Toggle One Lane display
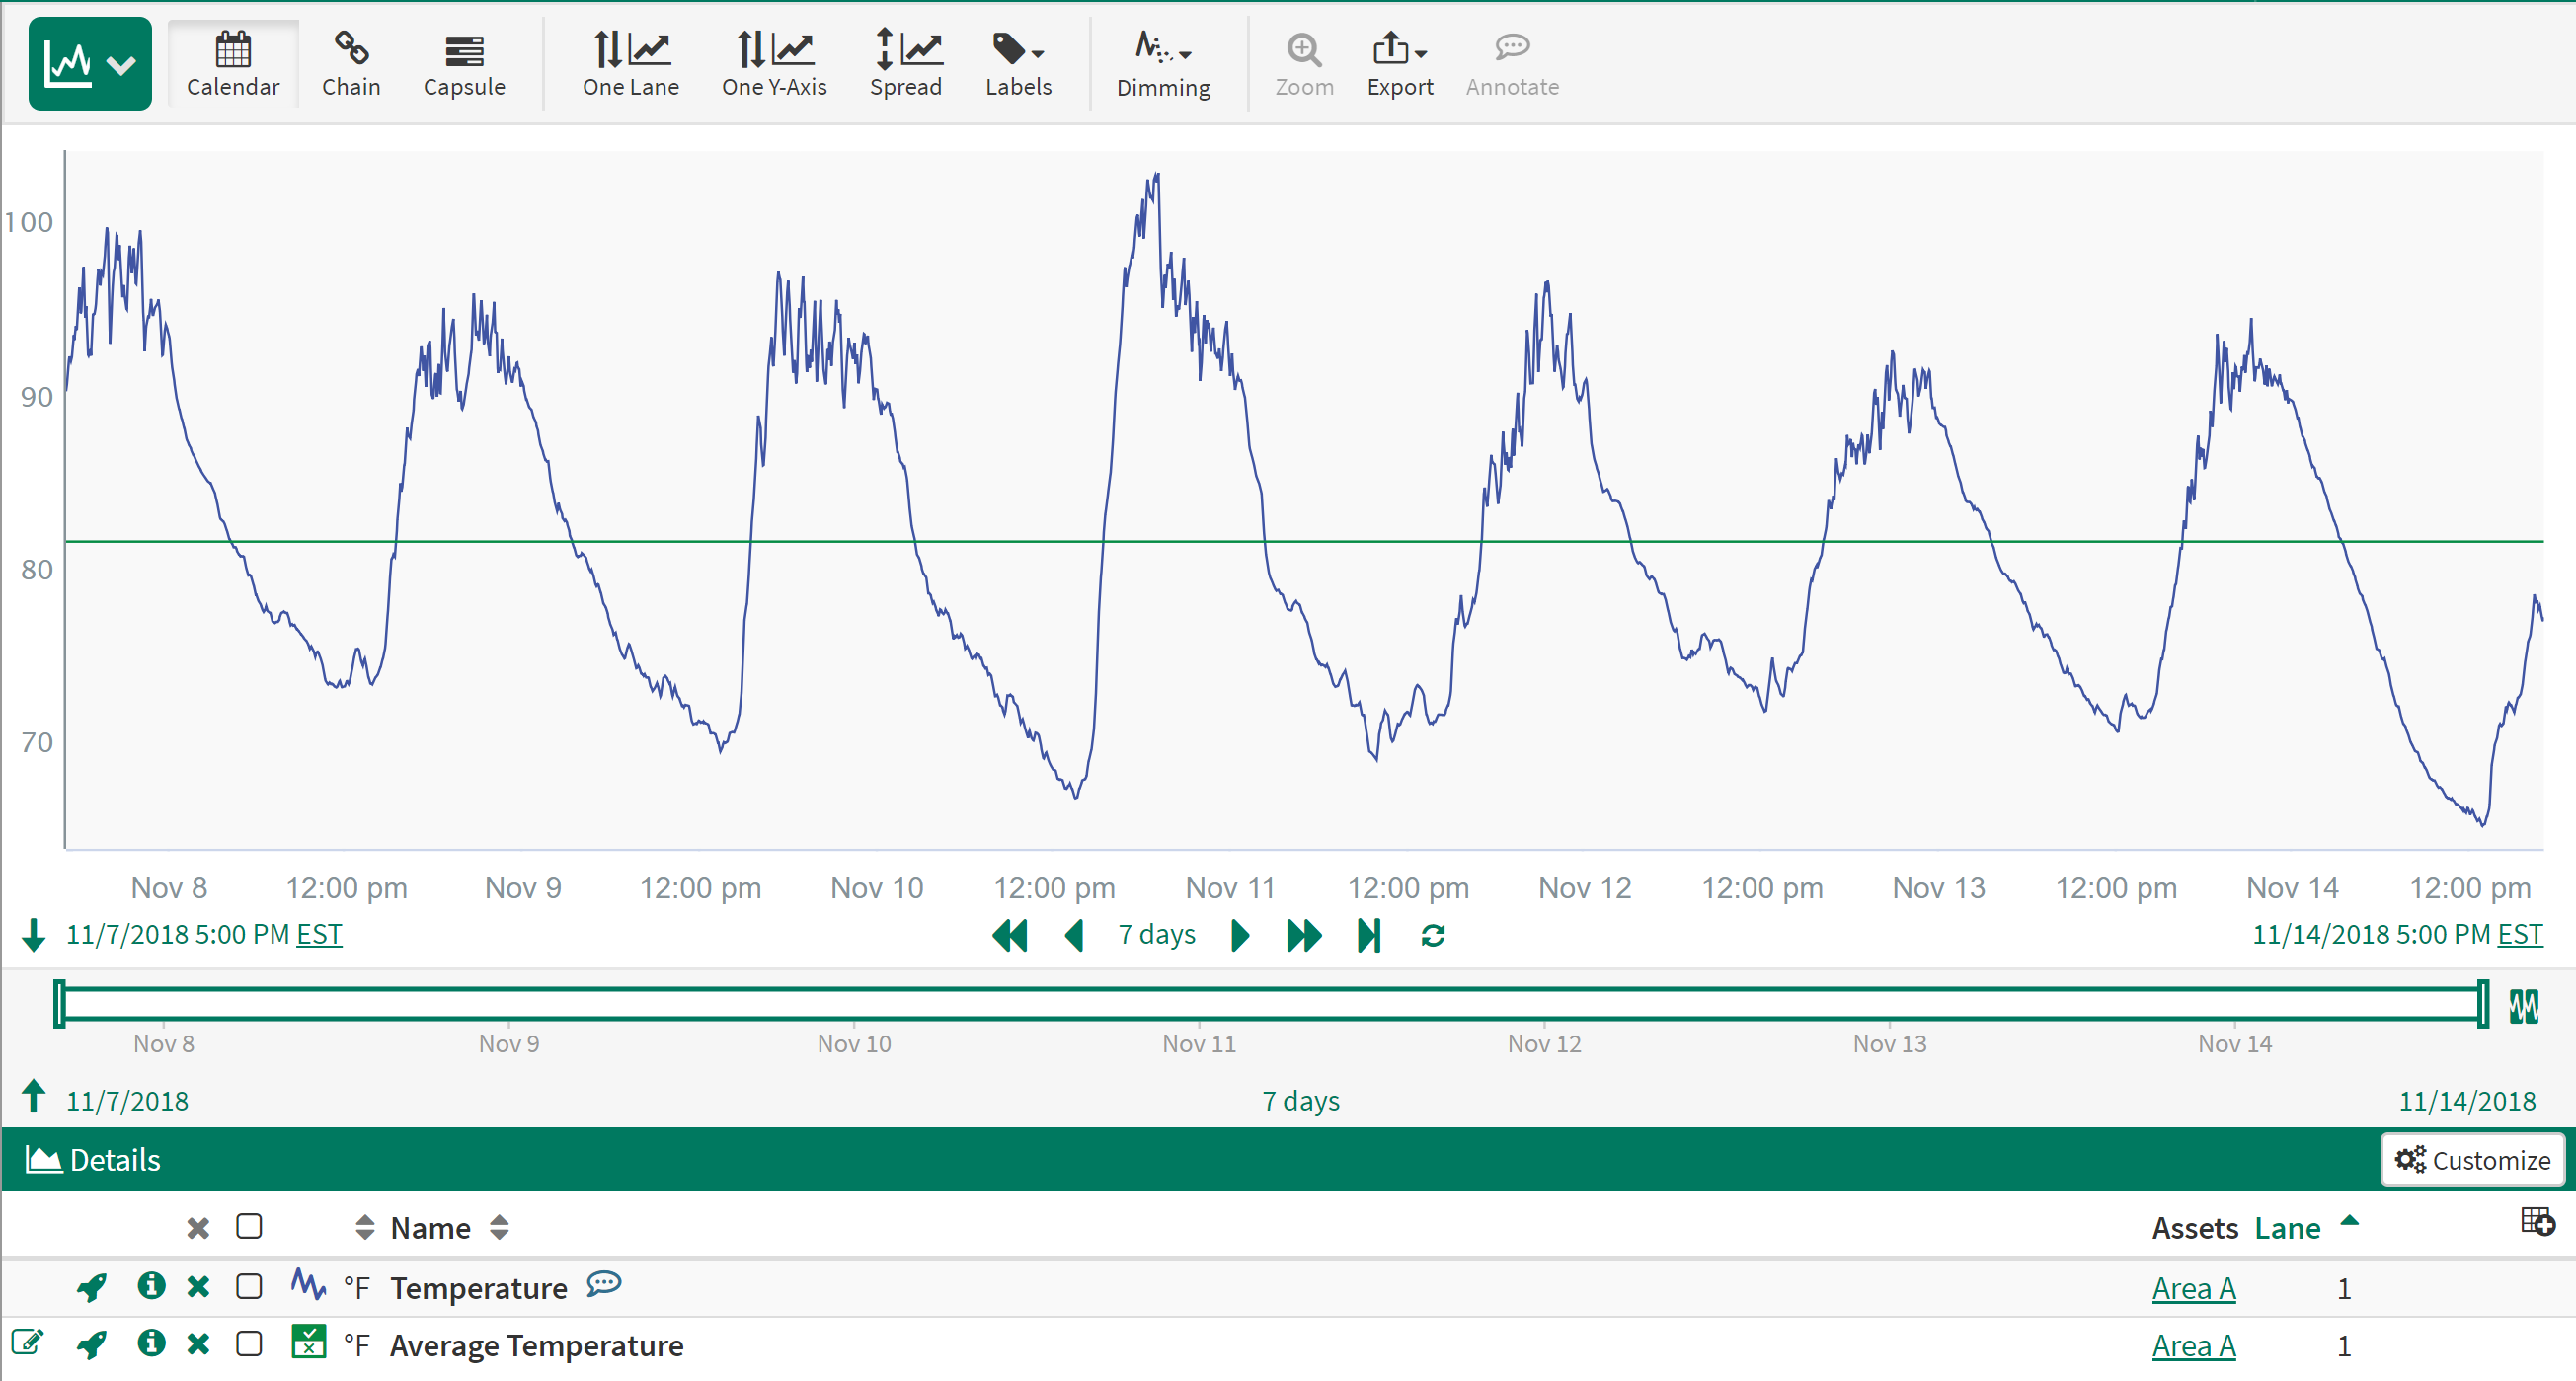Viewport: 2576px width, 1381px height. (x=630, y=64)
